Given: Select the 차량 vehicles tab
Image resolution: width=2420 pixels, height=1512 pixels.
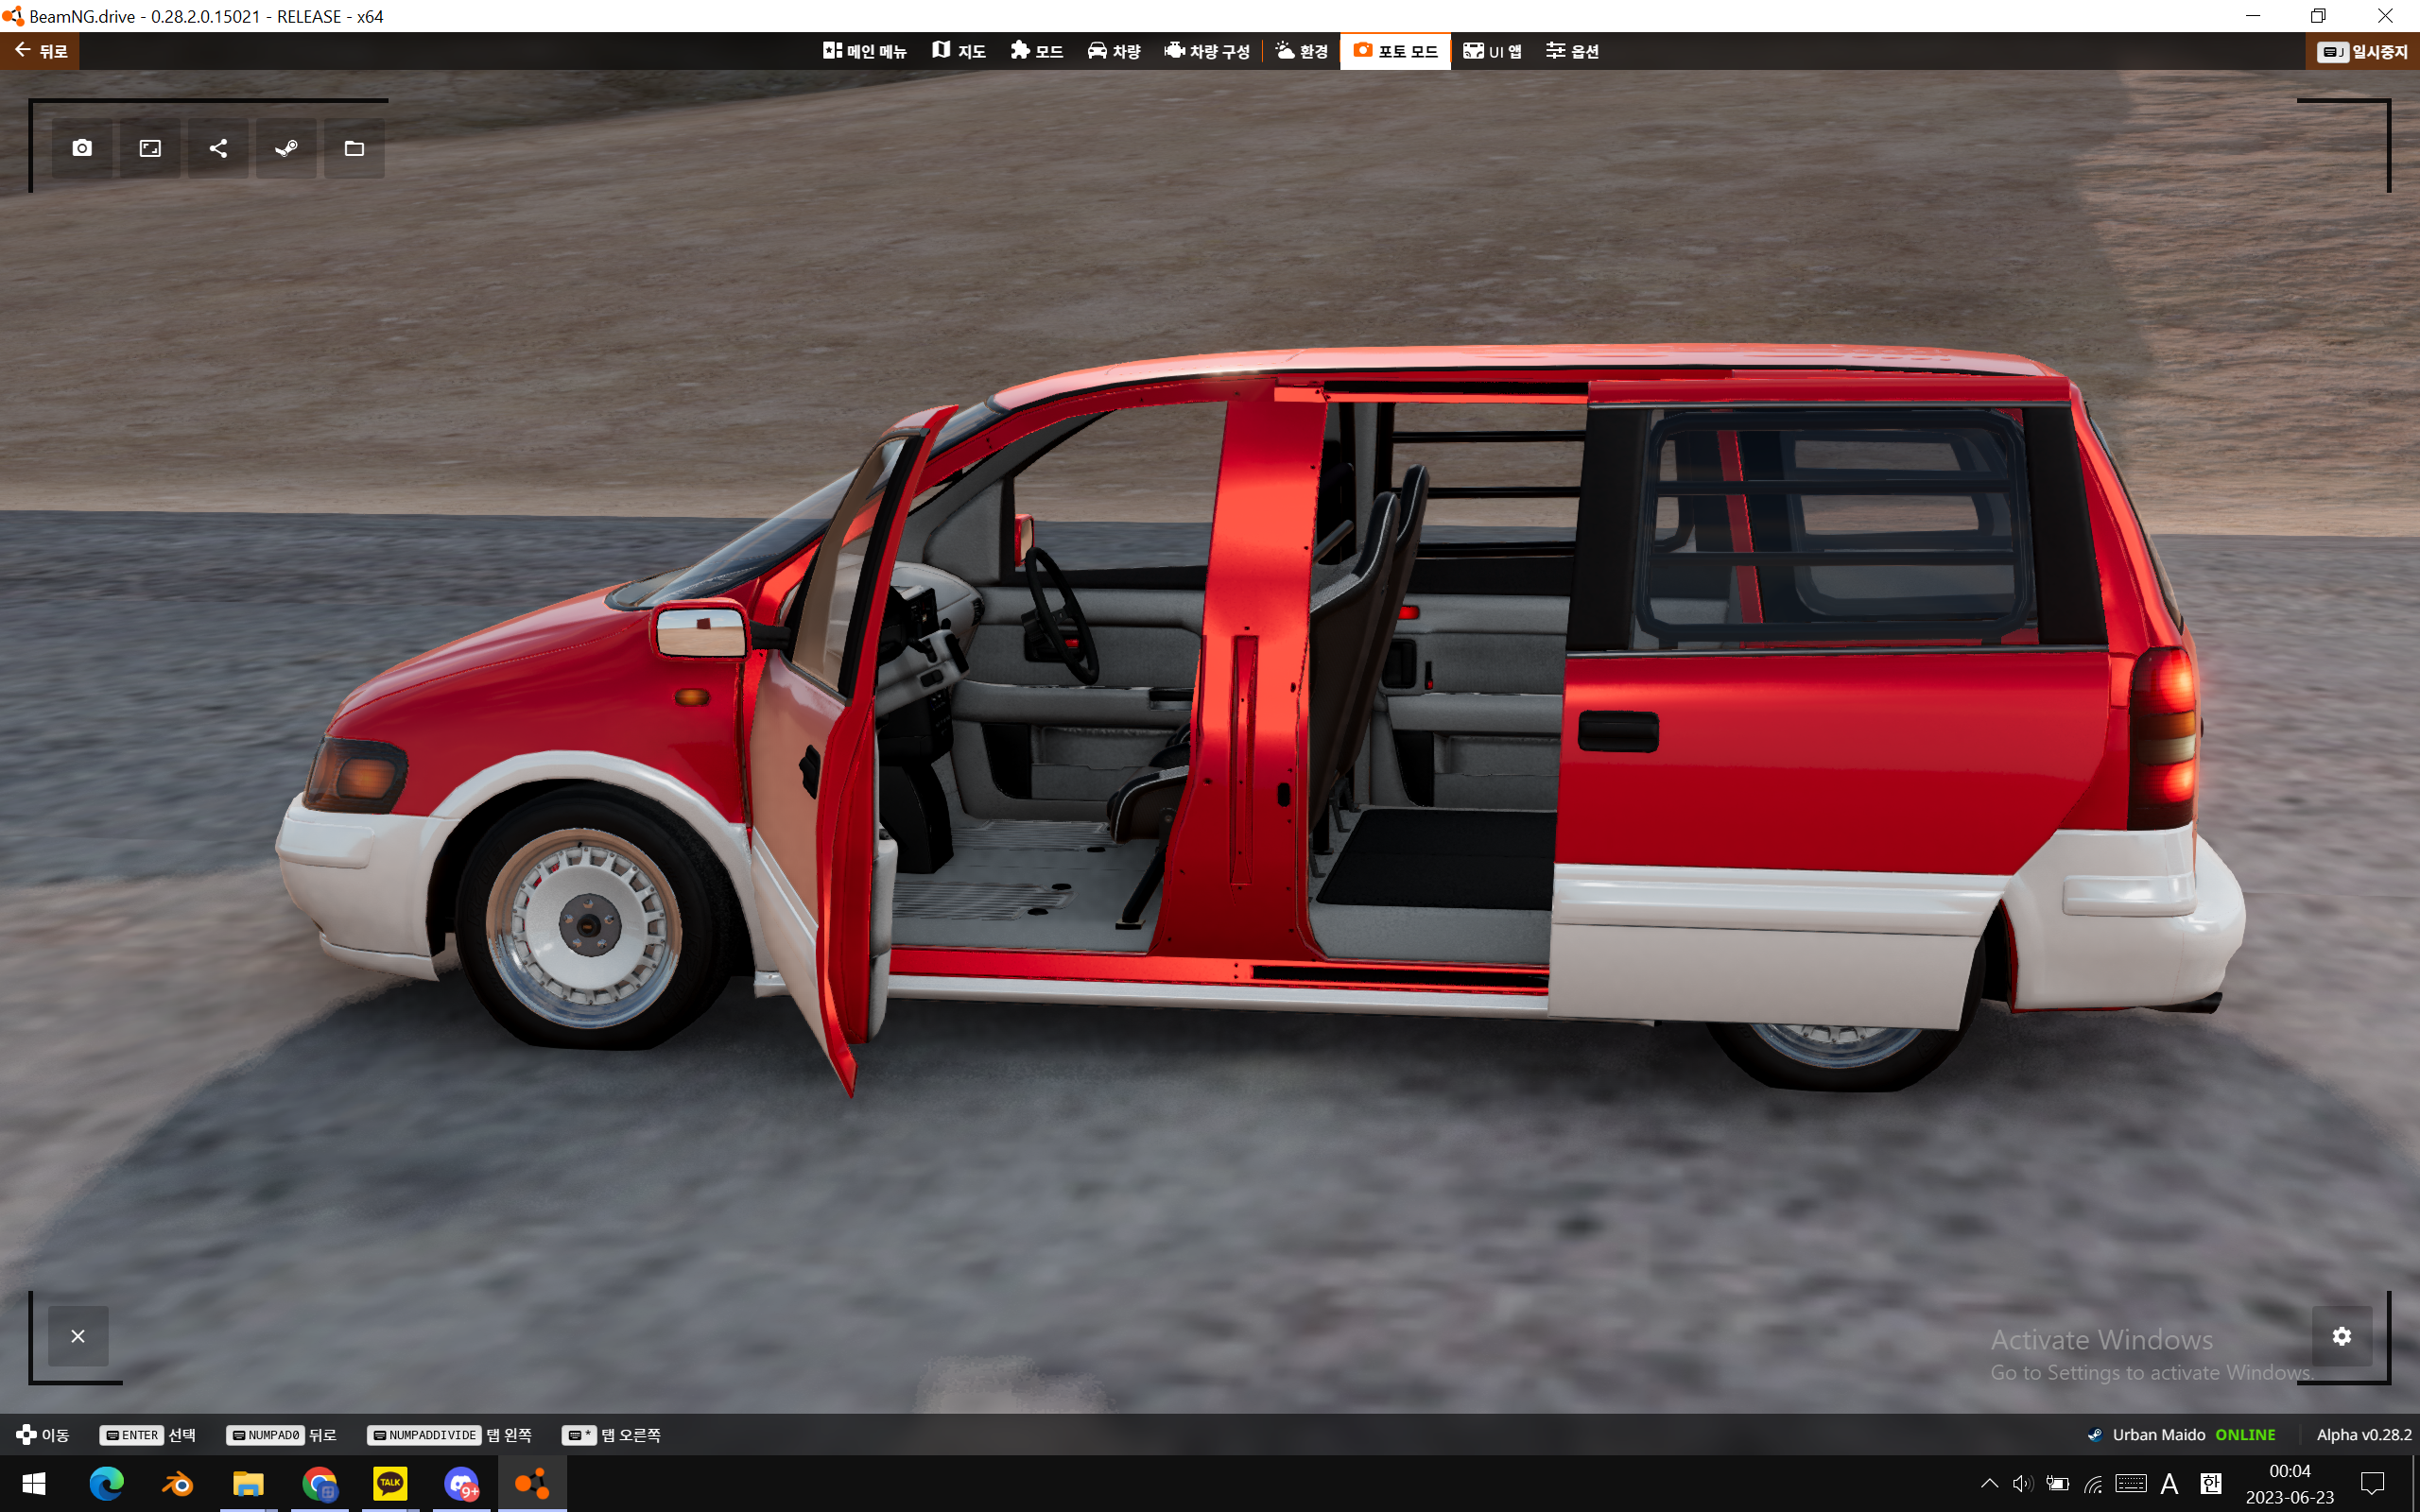Looking at the screenshot, I should 1113,51.
